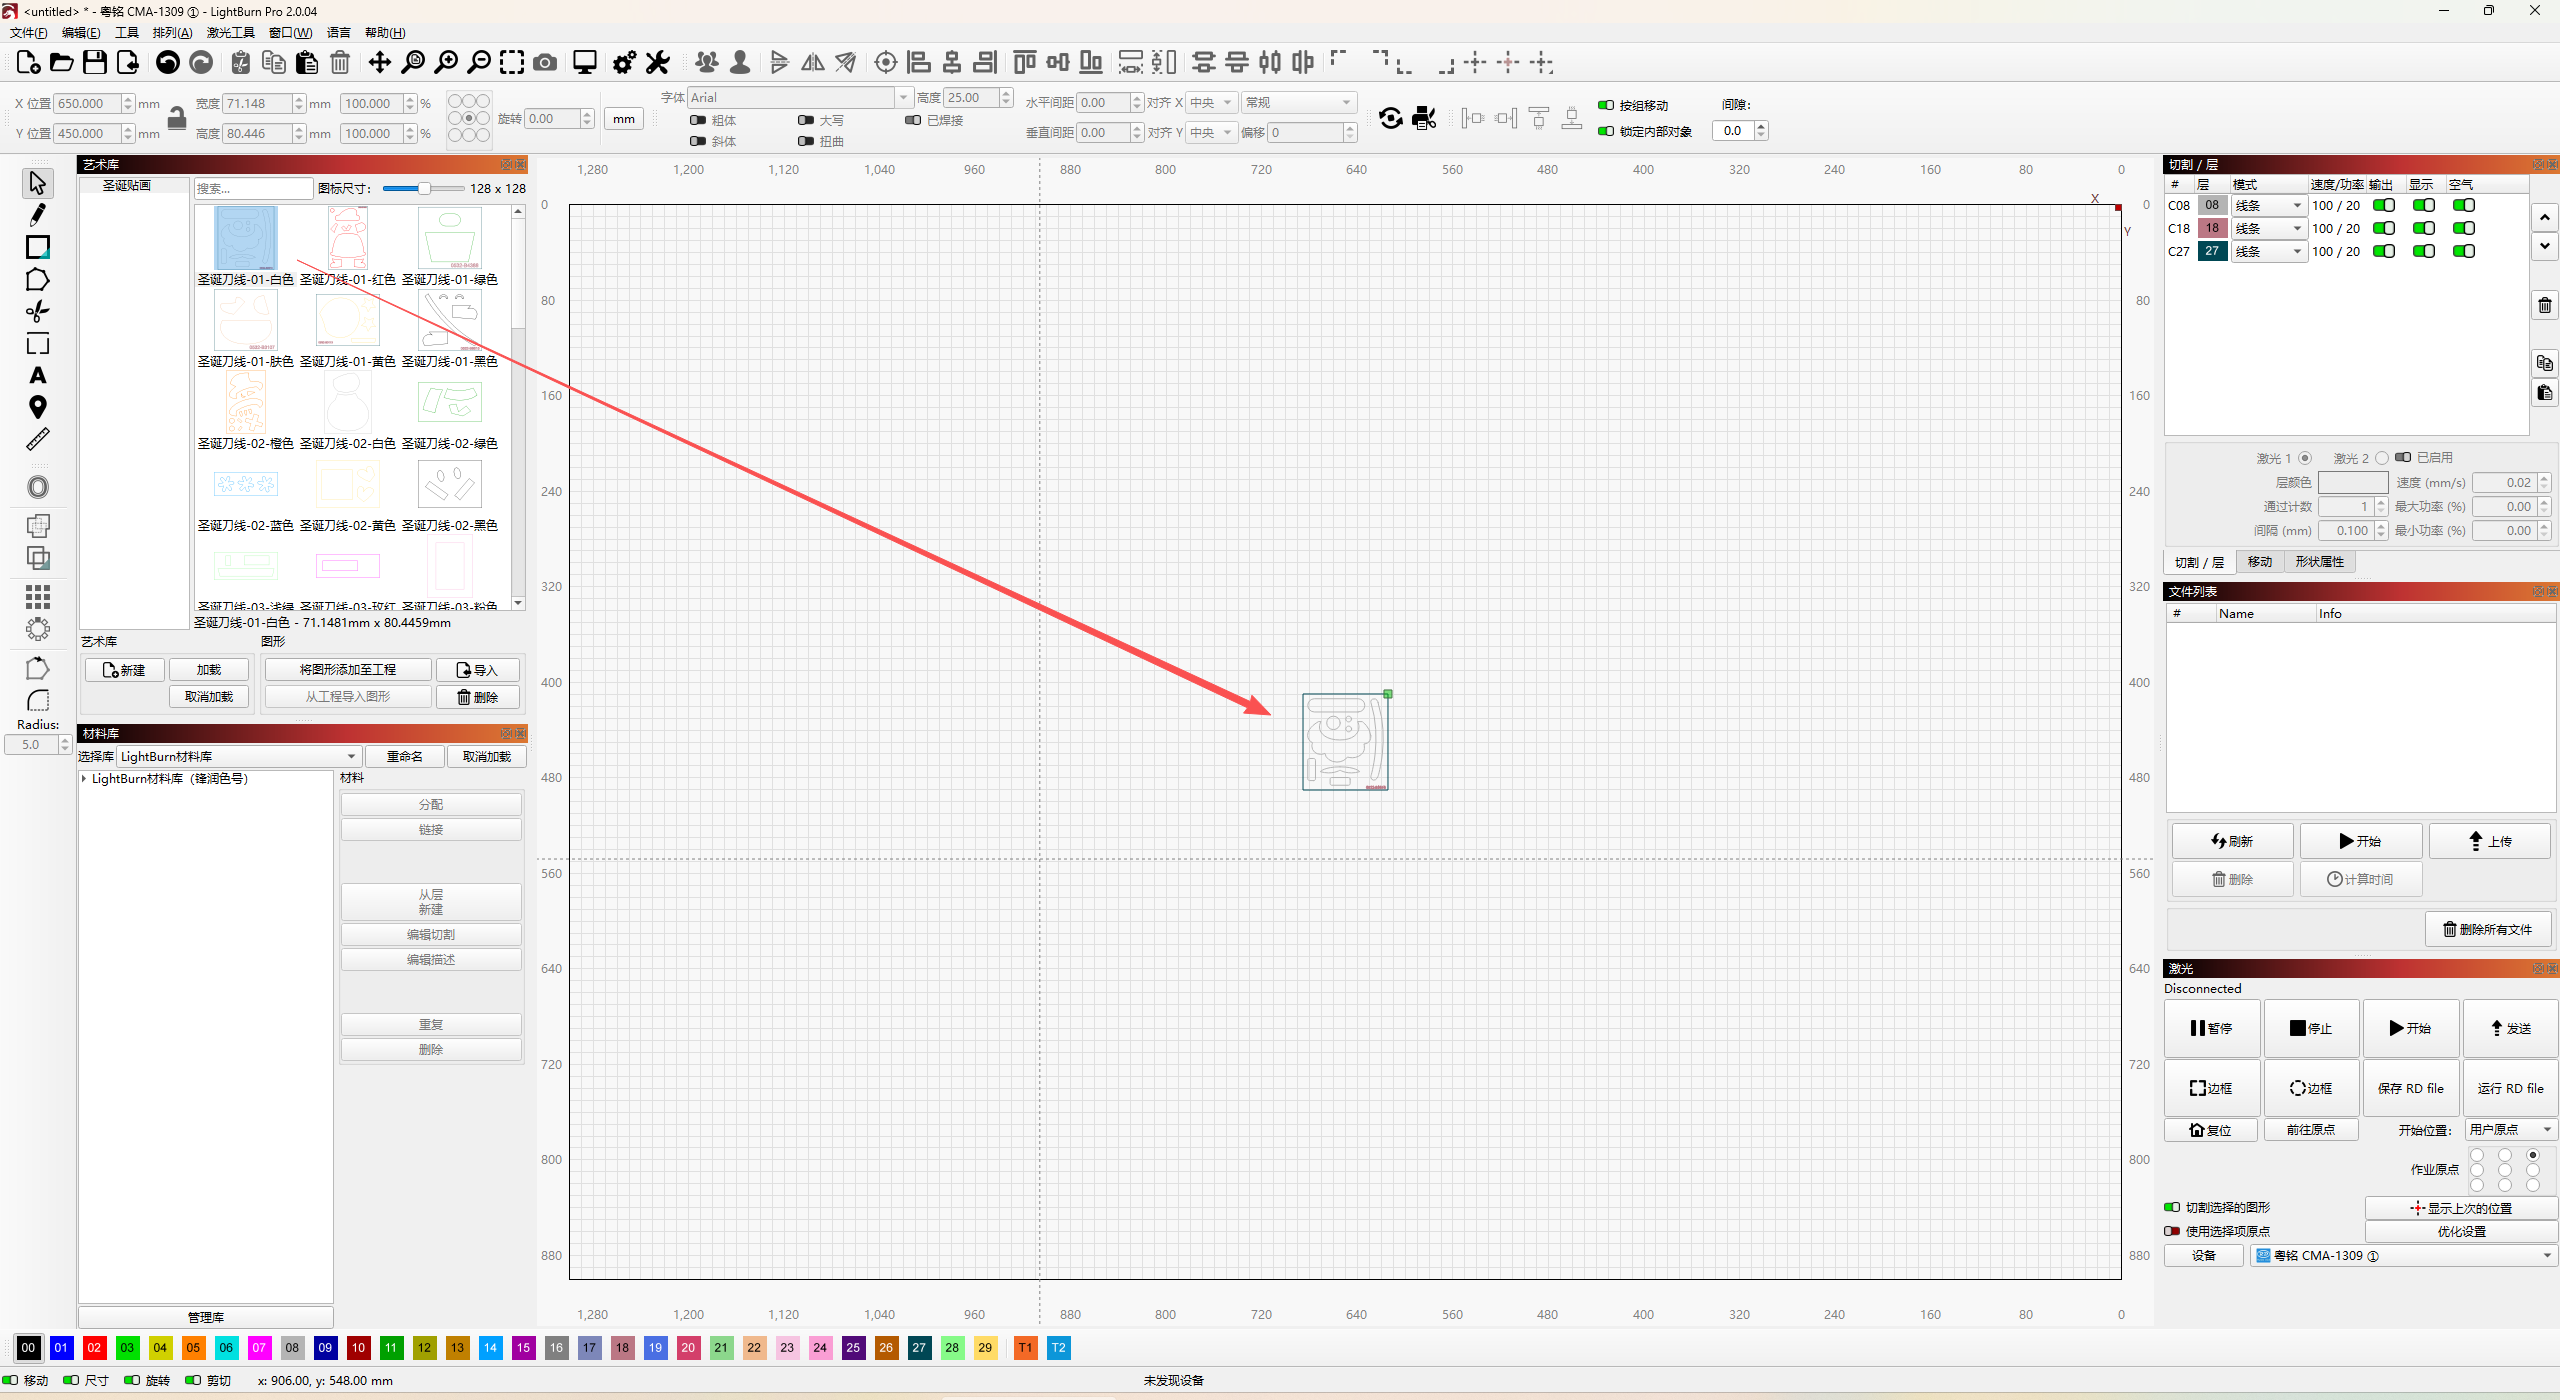
Task: Open the camera capture tool
Action: pyautogui.click(x=545, y=63)
